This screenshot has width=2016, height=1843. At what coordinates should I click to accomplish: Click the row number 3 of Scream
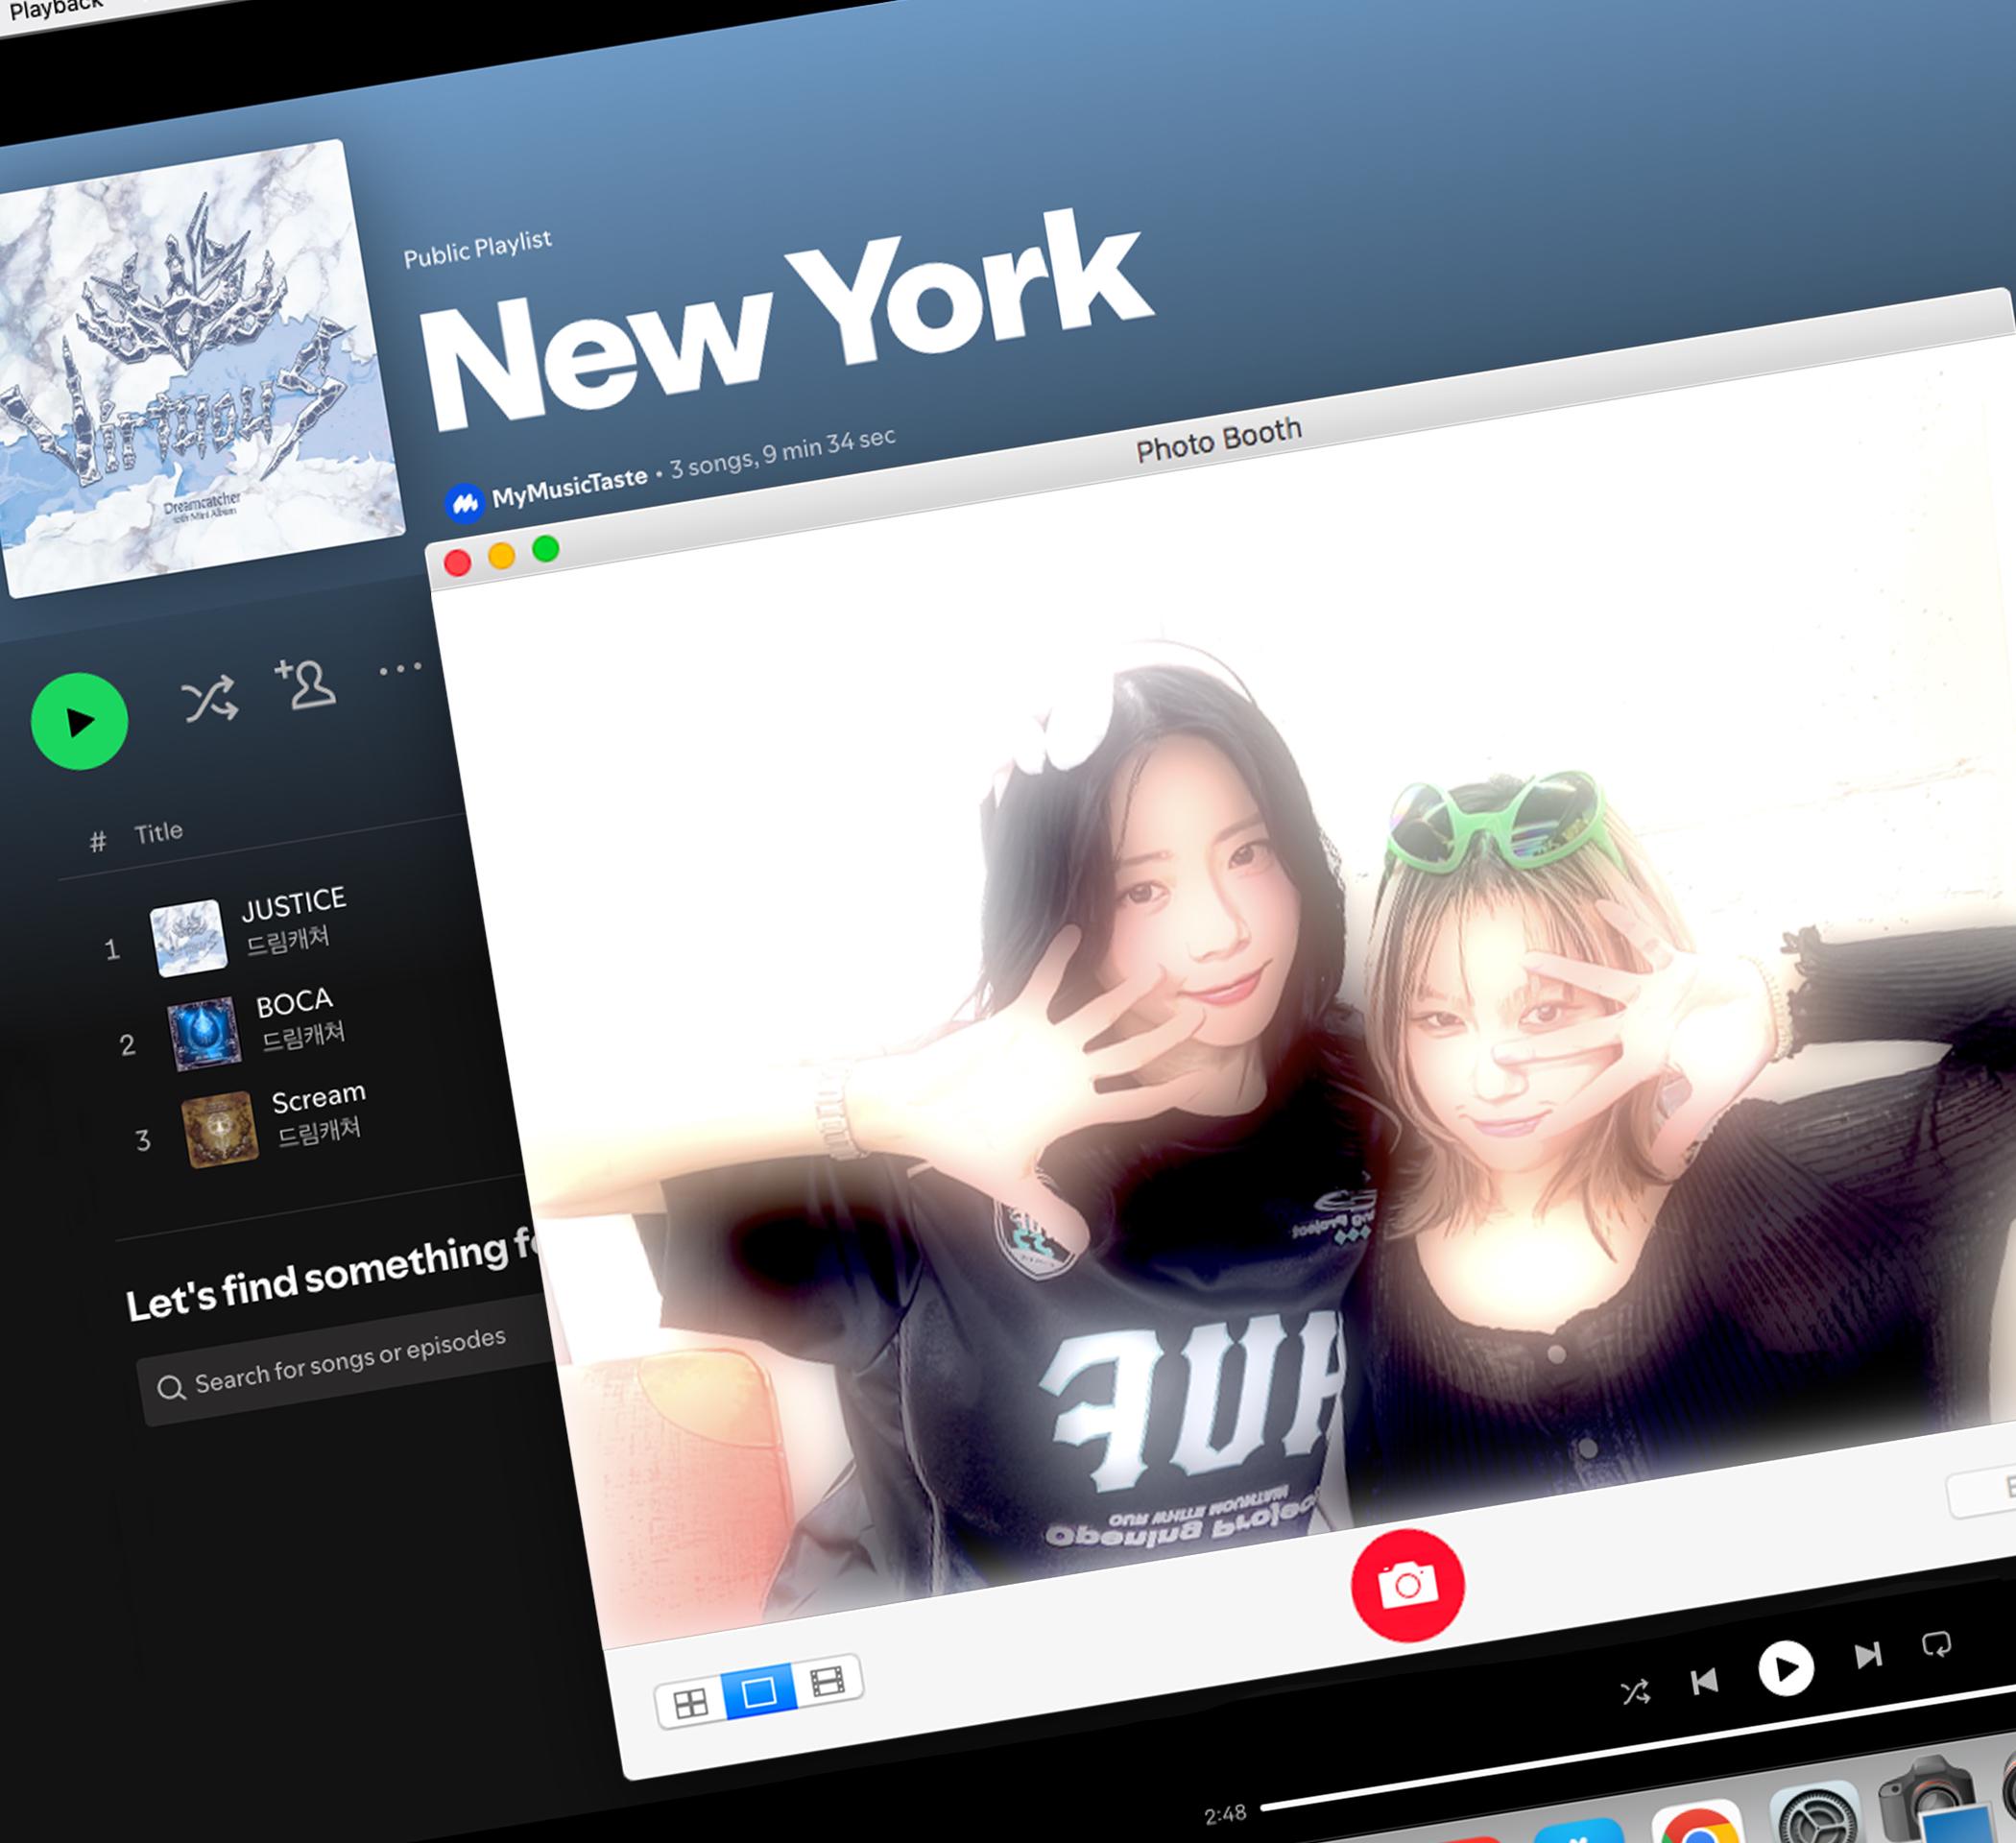coord(143,1141)
